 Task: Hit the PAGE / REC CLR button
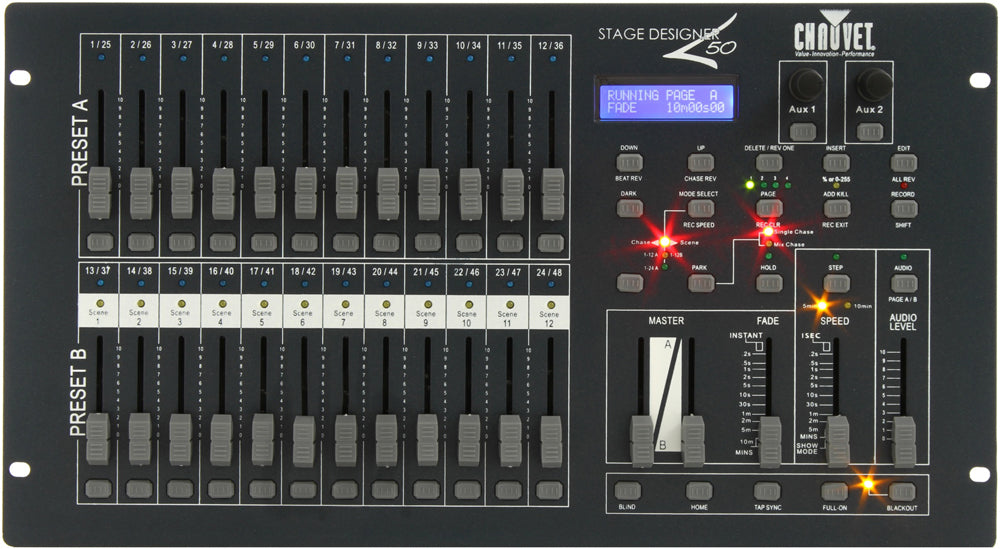pyautogui.click(x=769, y=209)
